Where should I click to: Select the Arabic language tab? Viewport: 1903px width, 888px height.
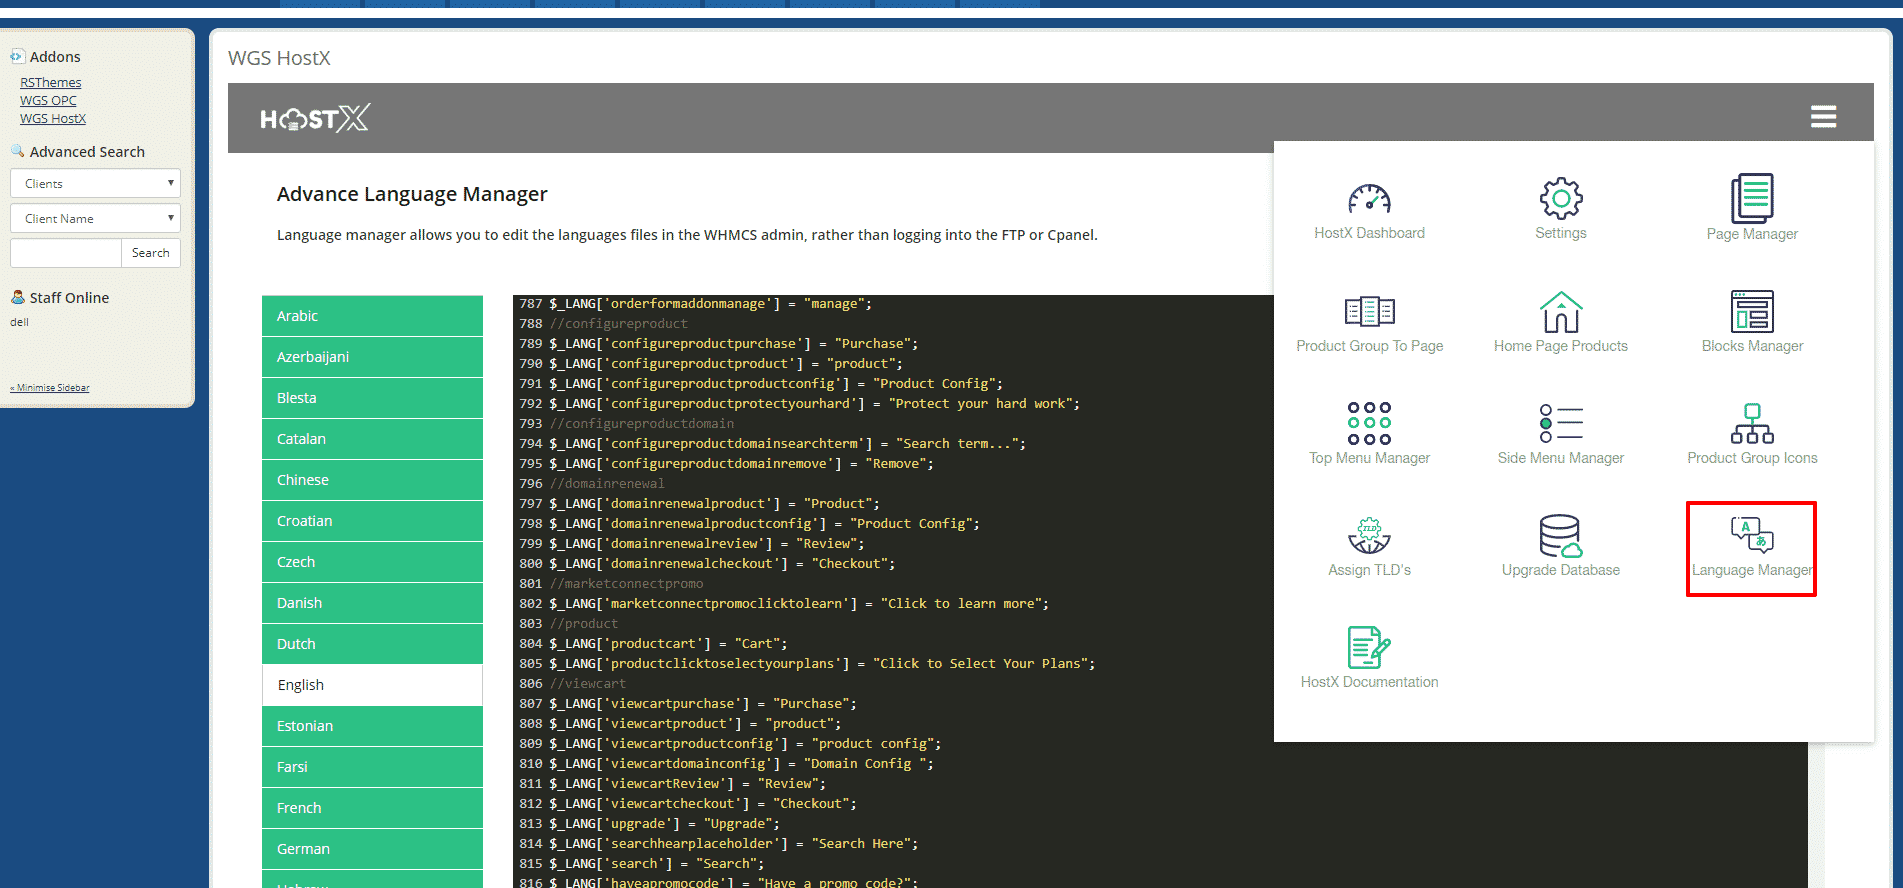click(372, 316)
